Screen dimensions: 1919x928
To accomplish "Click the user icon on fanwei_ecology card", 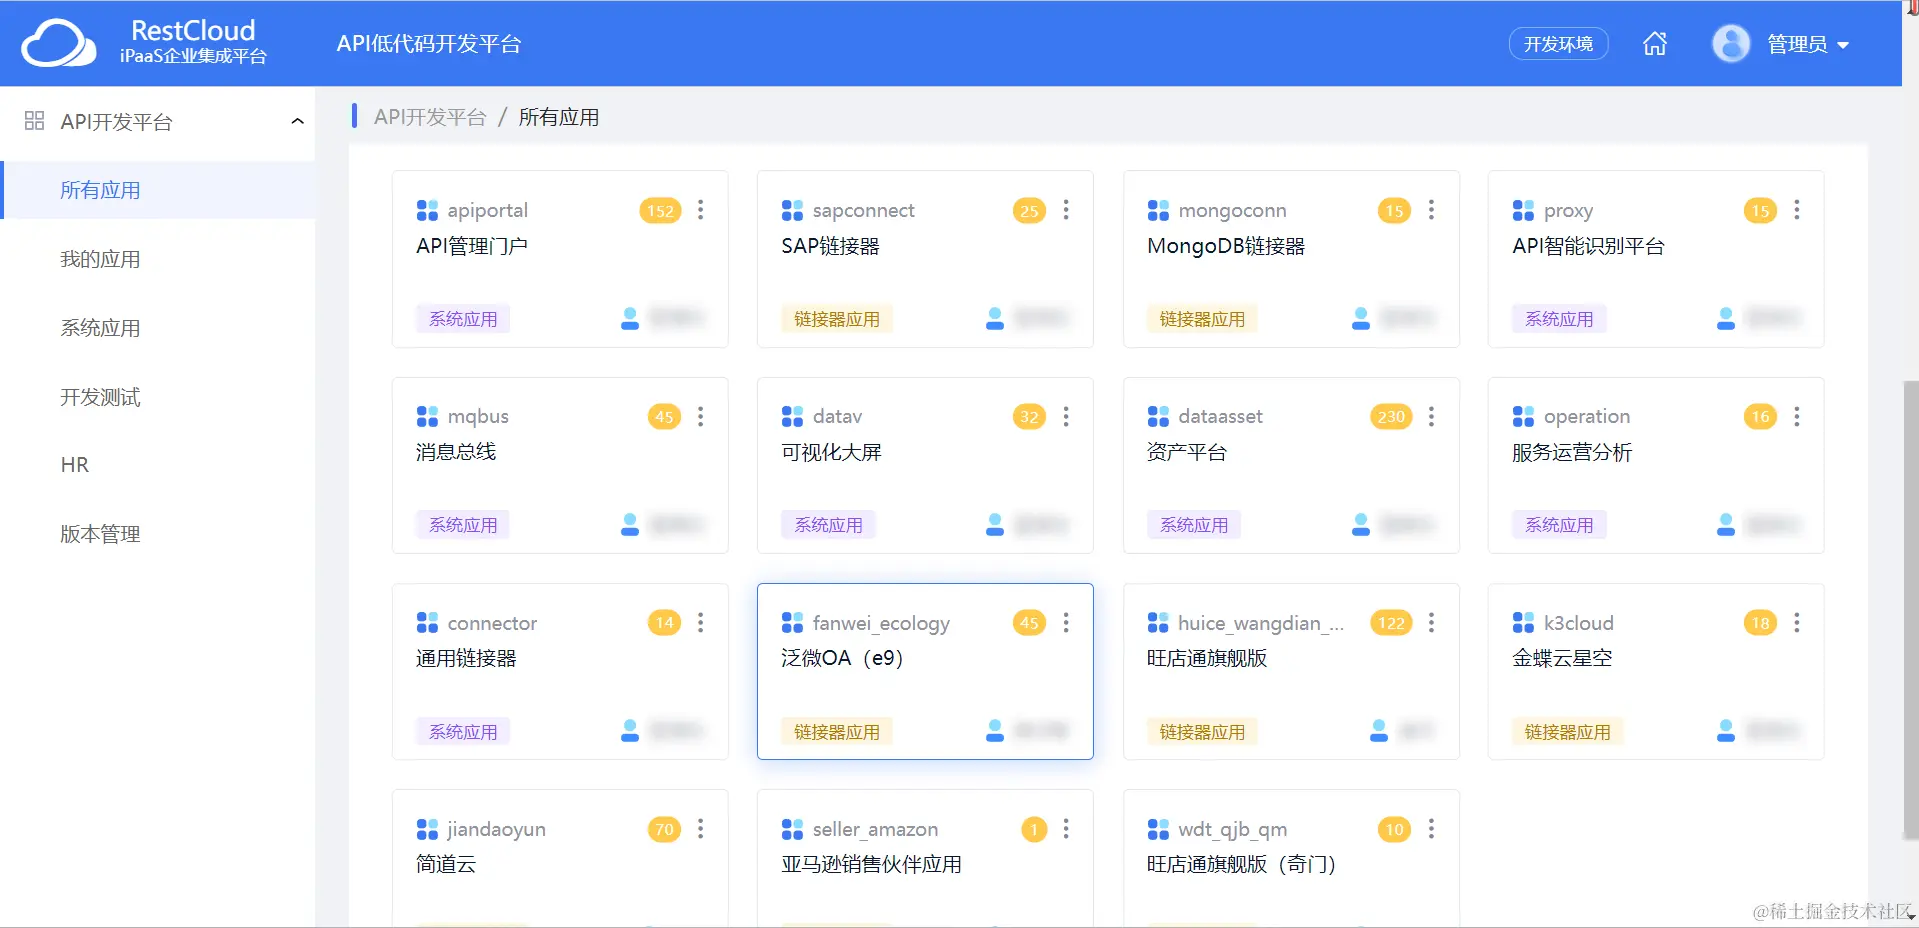I will (x=995, y=731).
